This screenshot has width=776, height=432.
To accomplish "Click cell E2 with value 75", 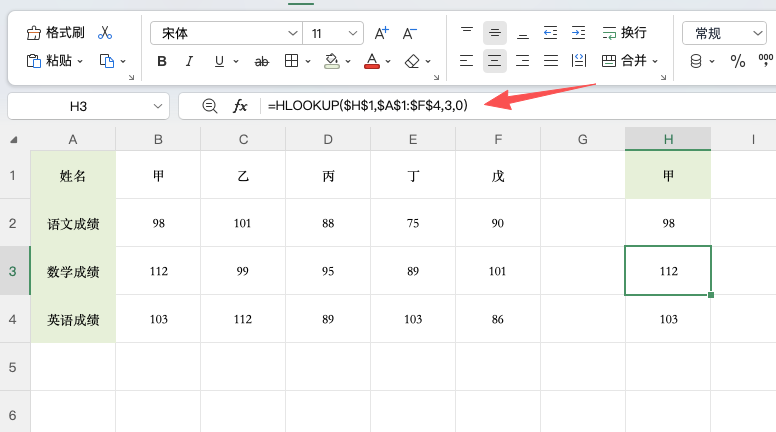I will point(413,223).
